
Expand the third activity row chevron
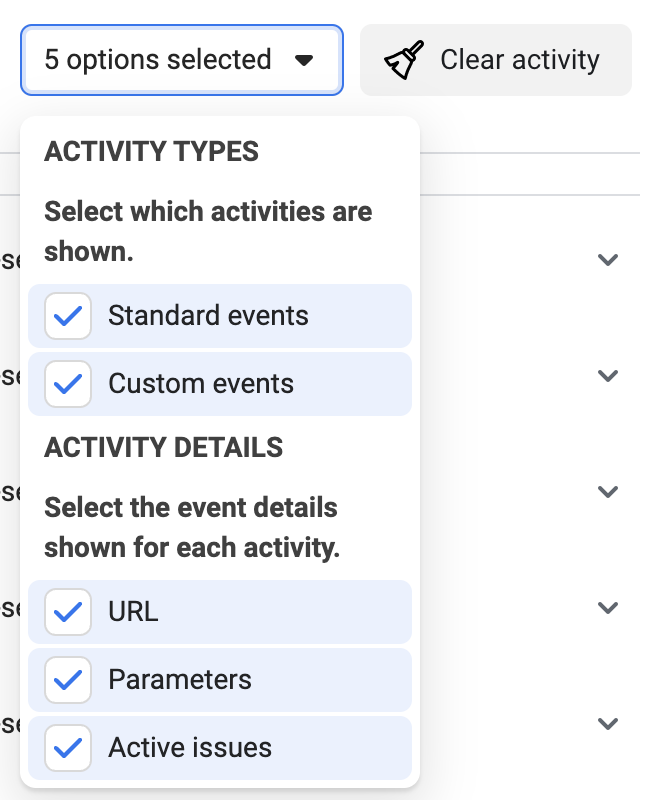[x=608, y=491]
